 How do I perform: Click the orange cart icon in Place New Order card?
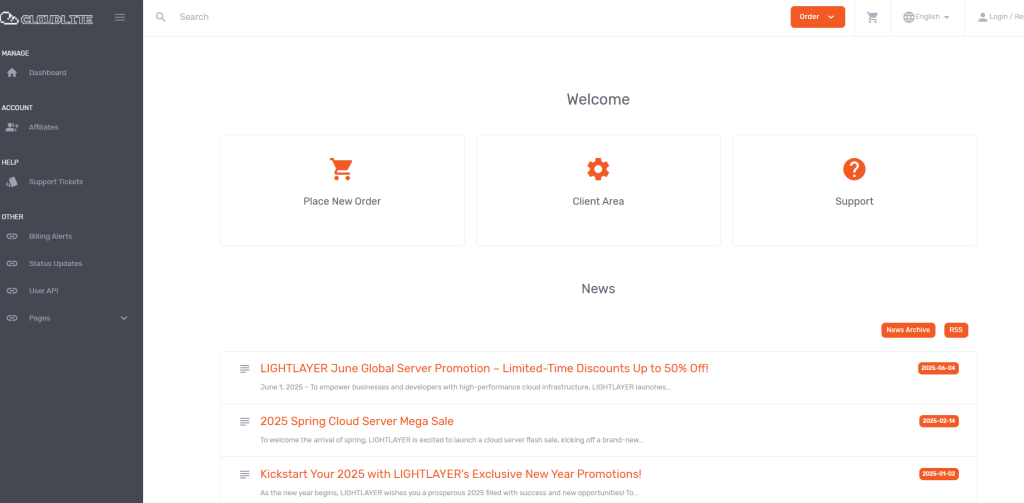[x=341, y=169]
